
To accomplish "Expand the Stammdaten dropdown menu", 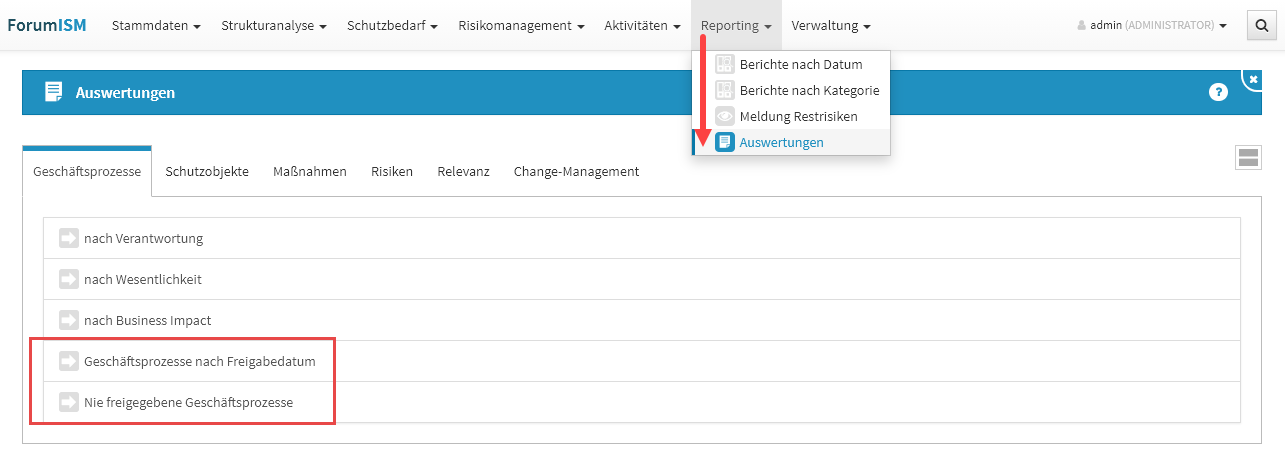I will coord(156,26).
